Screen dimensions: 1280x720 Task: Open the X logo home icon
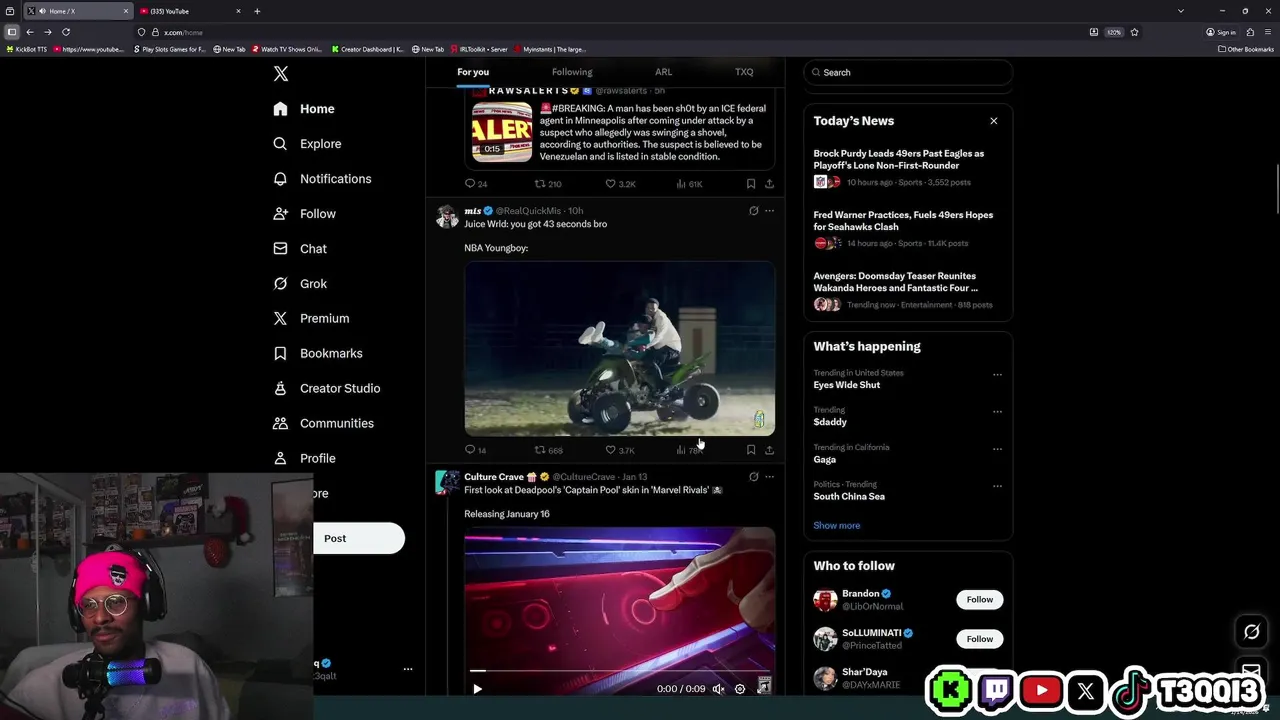[x=281, y=74]
